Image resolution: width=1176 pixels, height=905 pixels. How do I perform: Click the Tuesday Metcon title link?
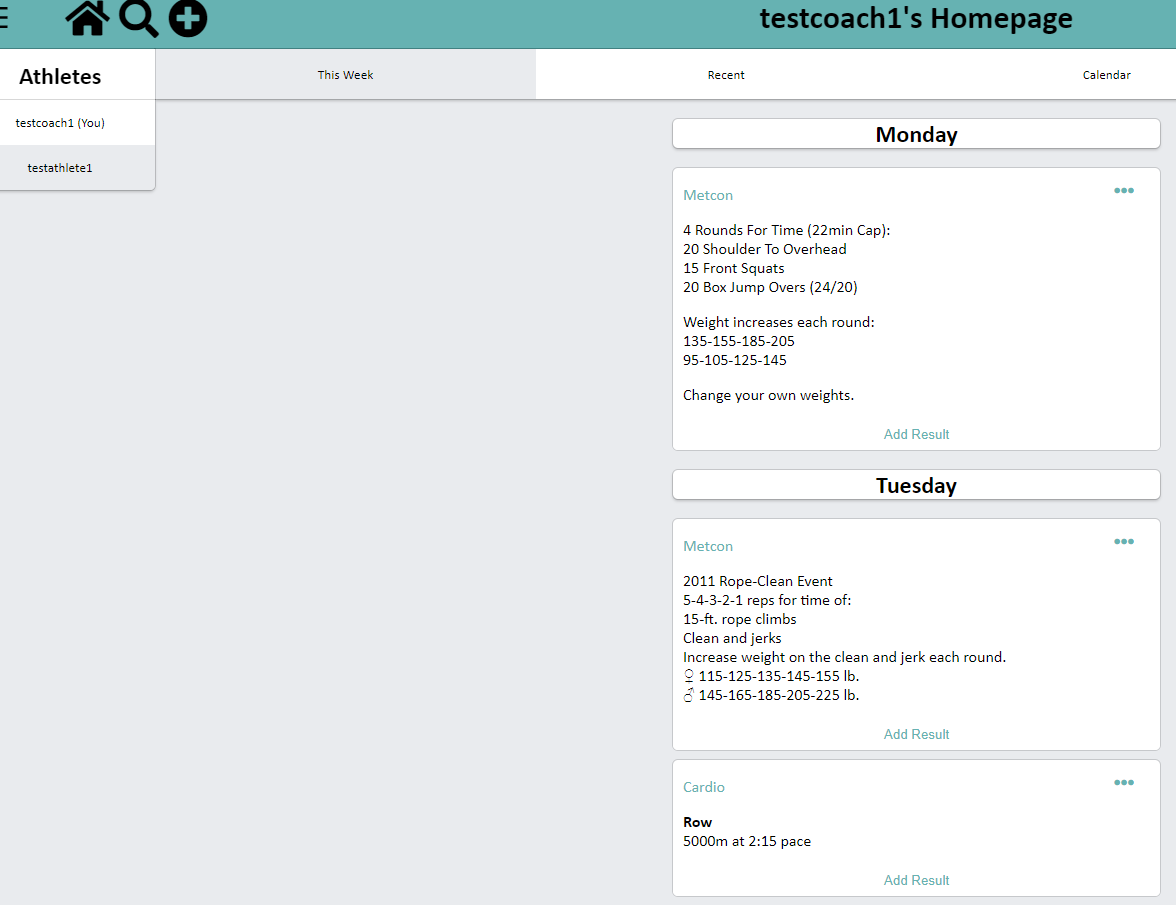[x=708, y=546]
